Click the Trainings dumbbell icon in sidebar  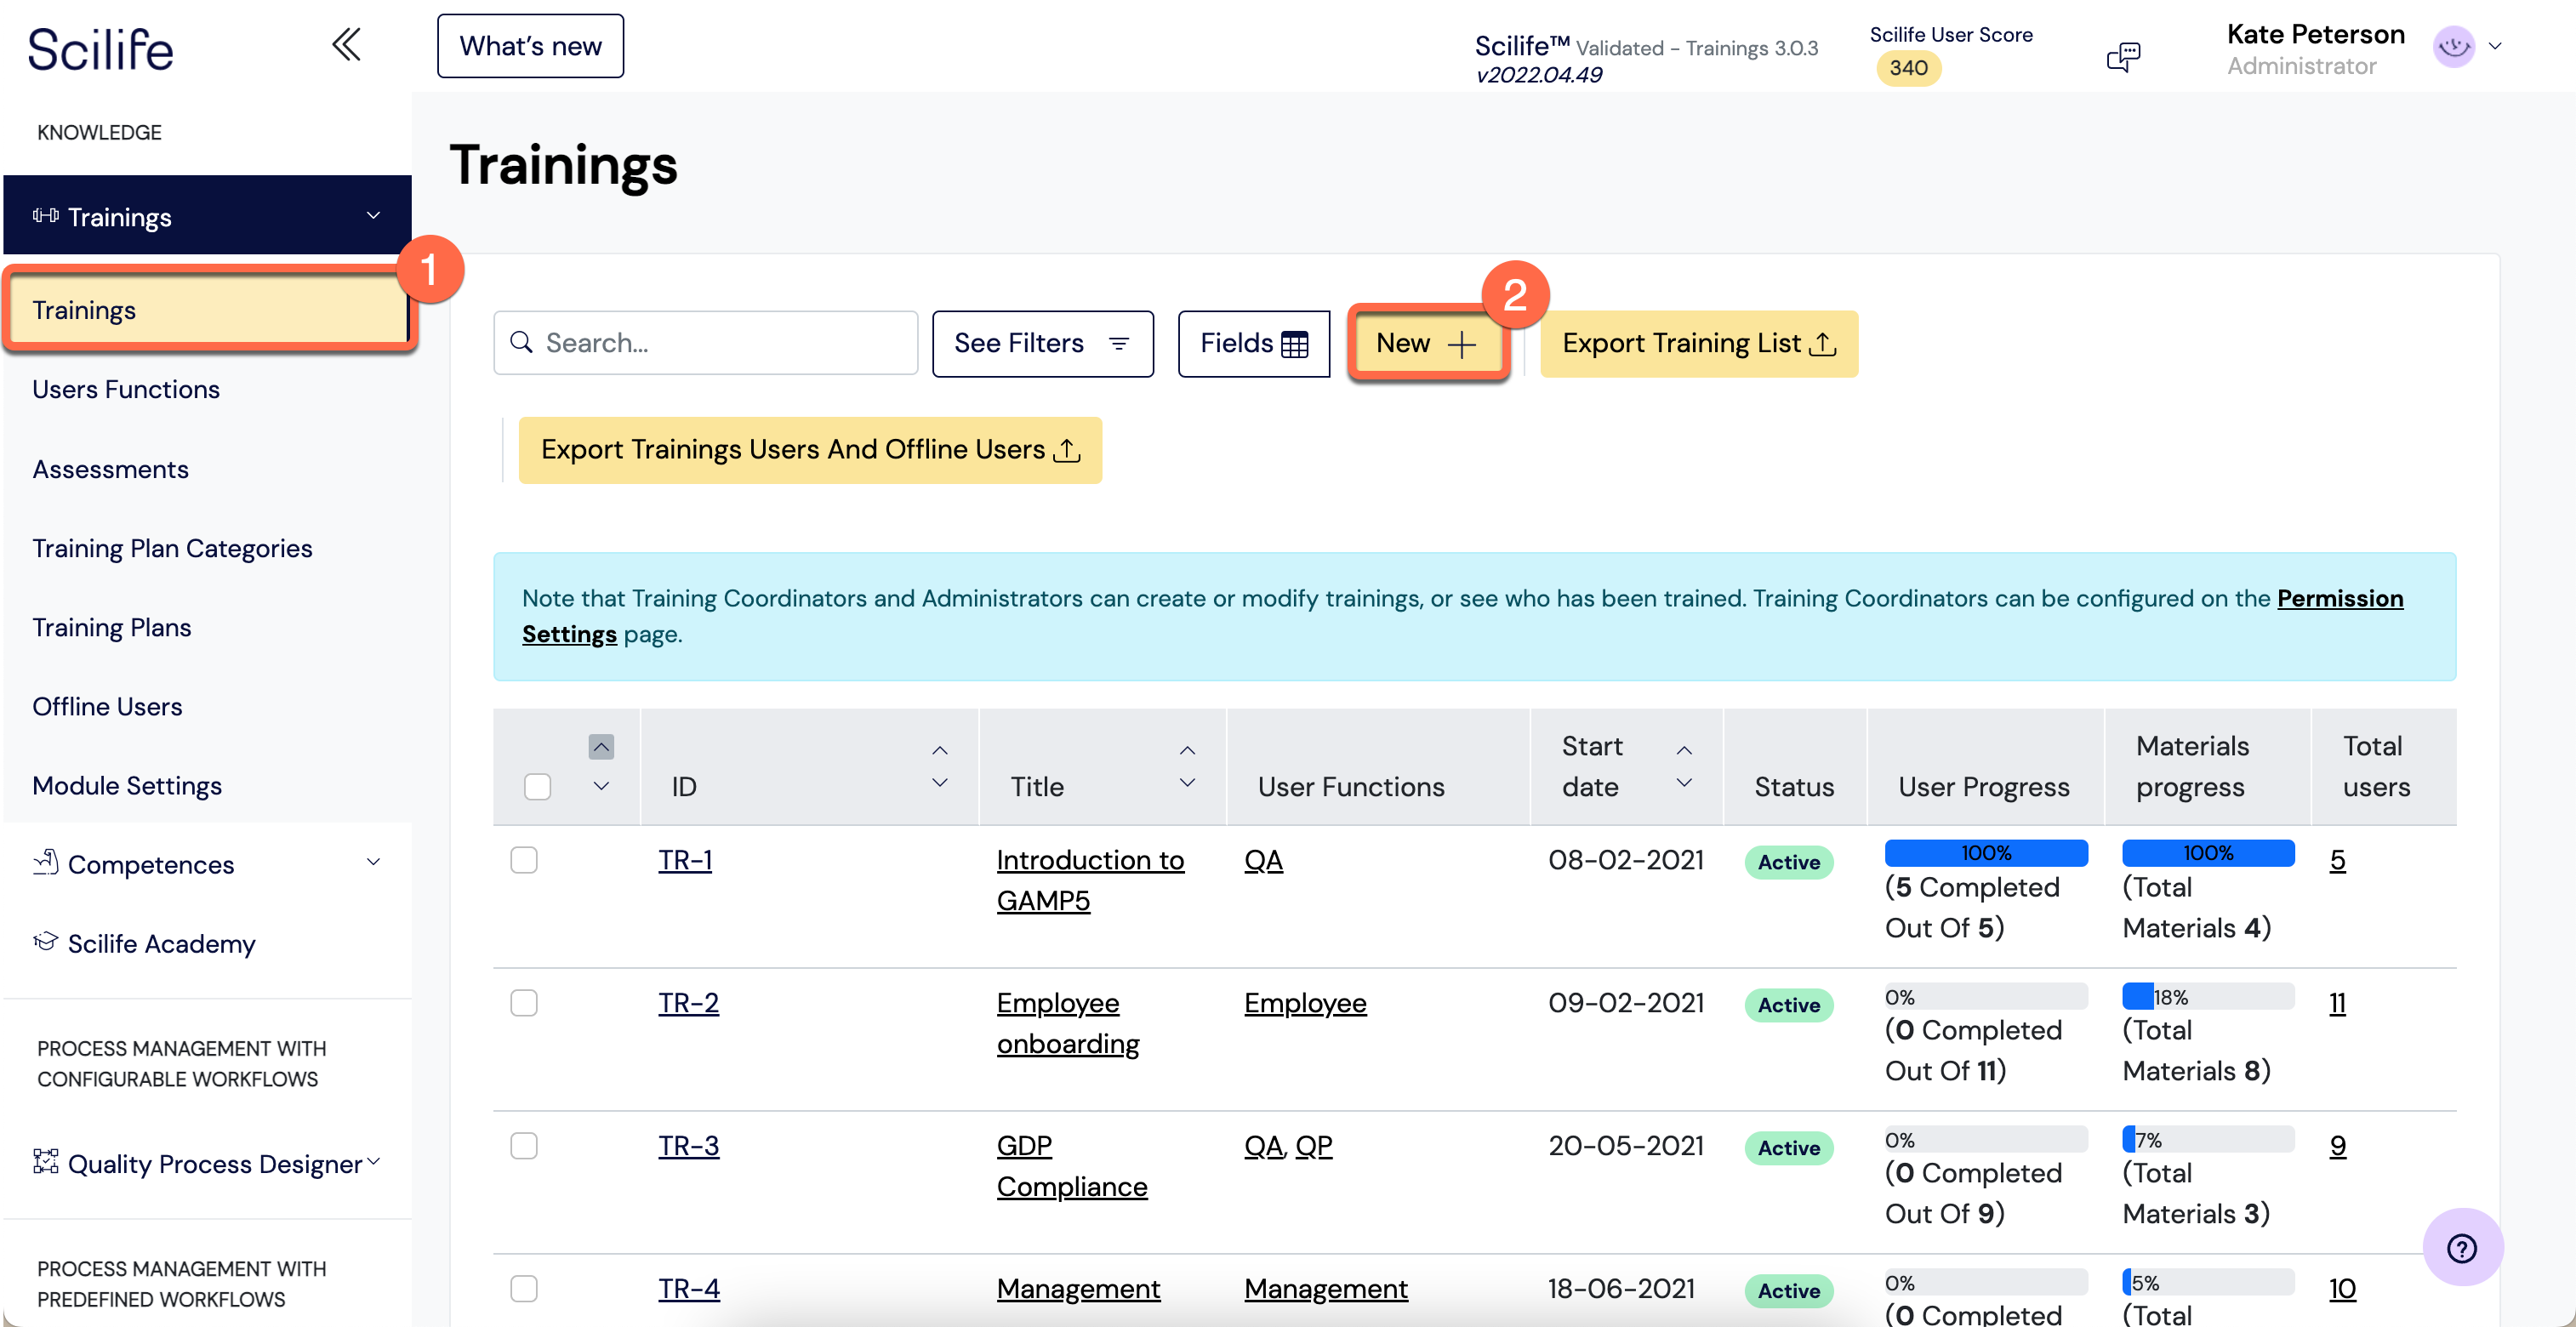45,215
